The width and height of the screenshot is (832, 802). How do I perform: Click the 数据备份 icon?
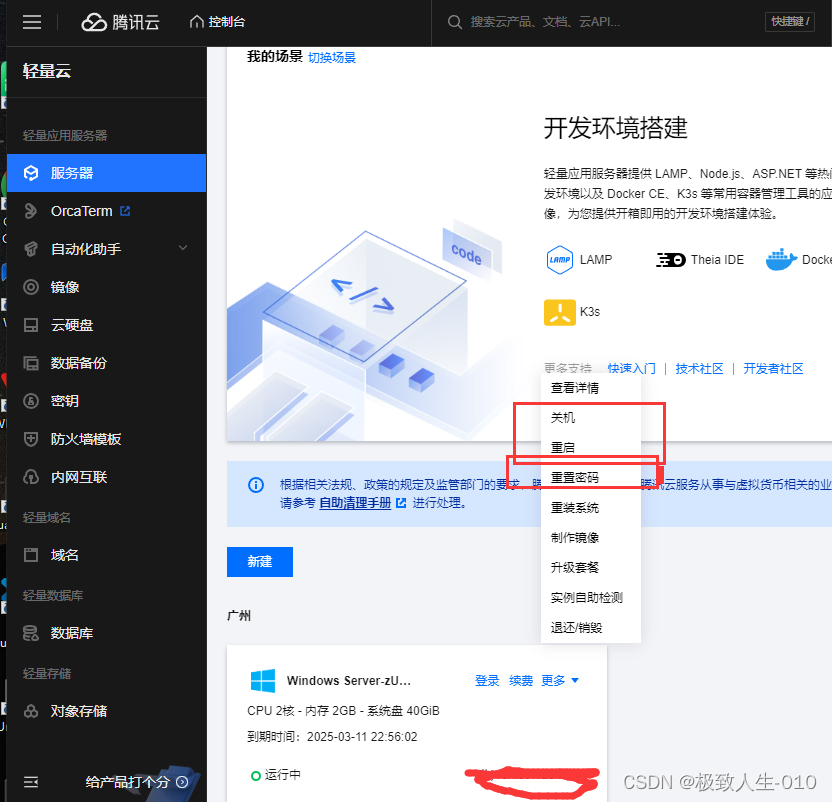31,363
